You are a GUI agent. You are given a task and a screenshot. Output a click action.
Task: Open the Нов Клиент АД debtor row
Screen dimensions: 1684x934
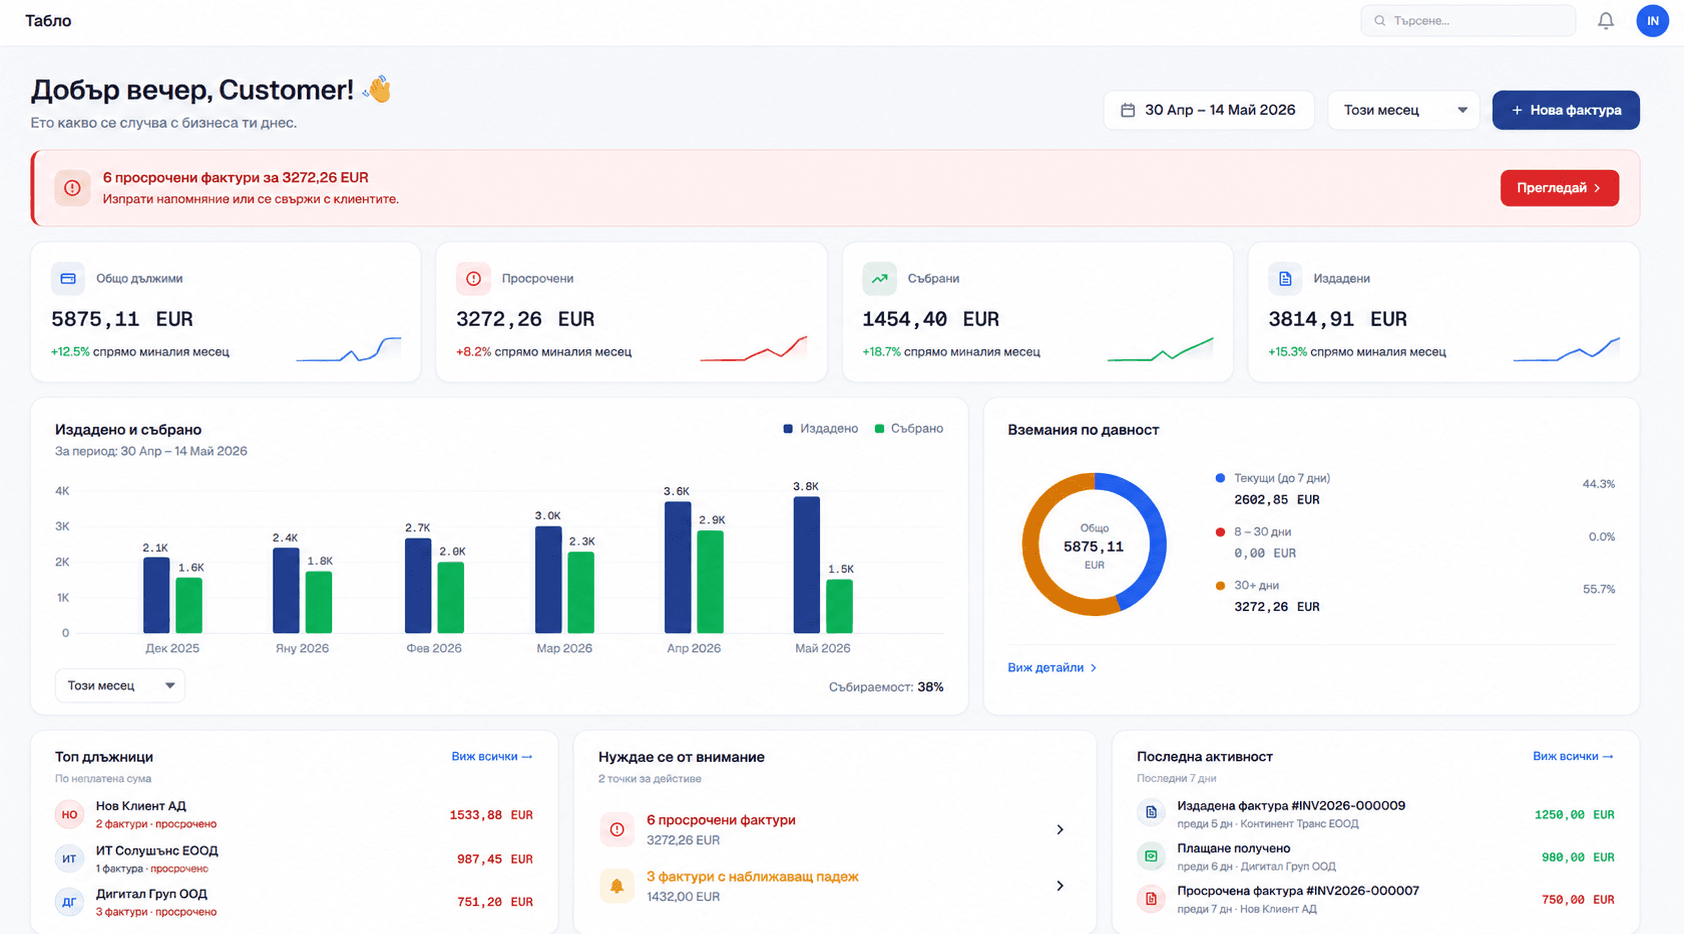294,814
